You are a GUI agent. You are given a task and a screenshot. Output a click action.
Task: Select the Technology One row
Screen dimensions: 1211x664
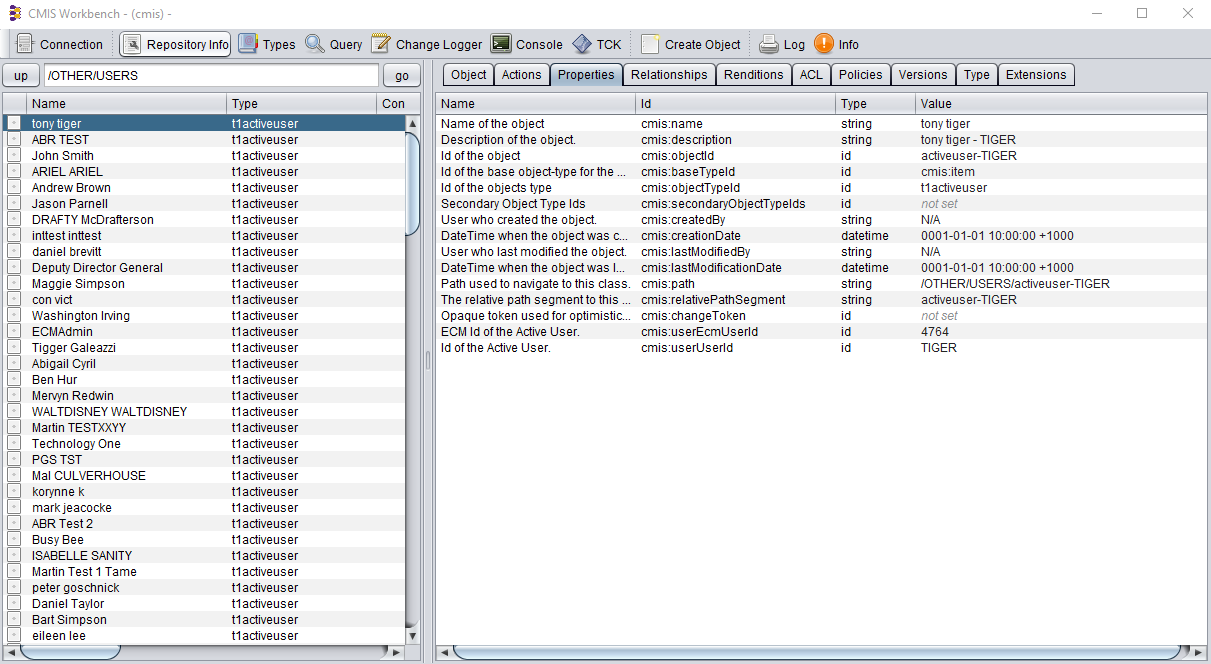205,444
